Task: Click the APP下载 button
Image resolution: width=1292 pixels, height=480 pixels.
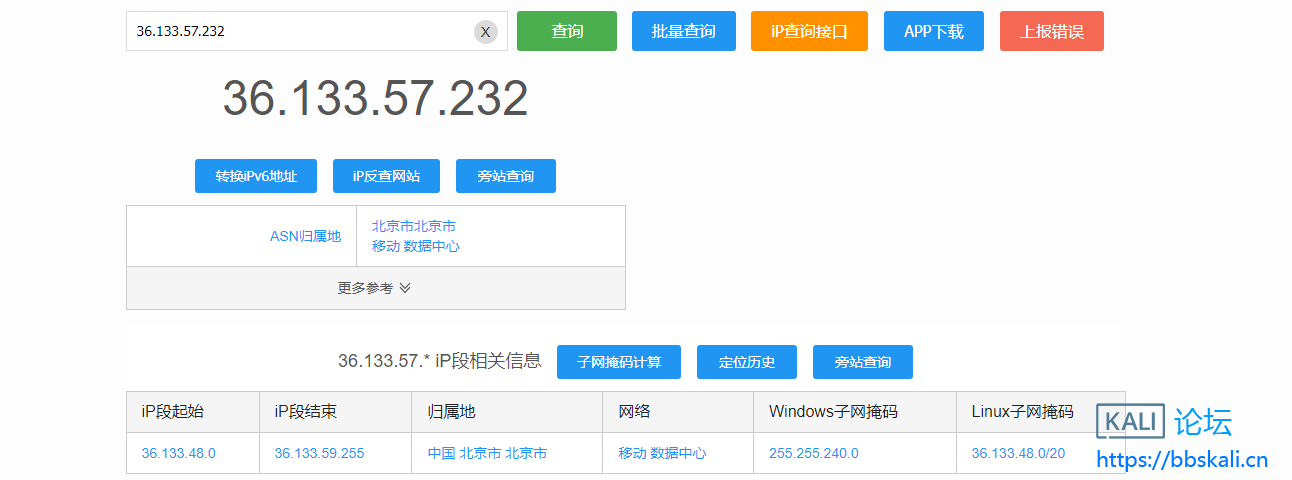Action: [x=933, y=31]
